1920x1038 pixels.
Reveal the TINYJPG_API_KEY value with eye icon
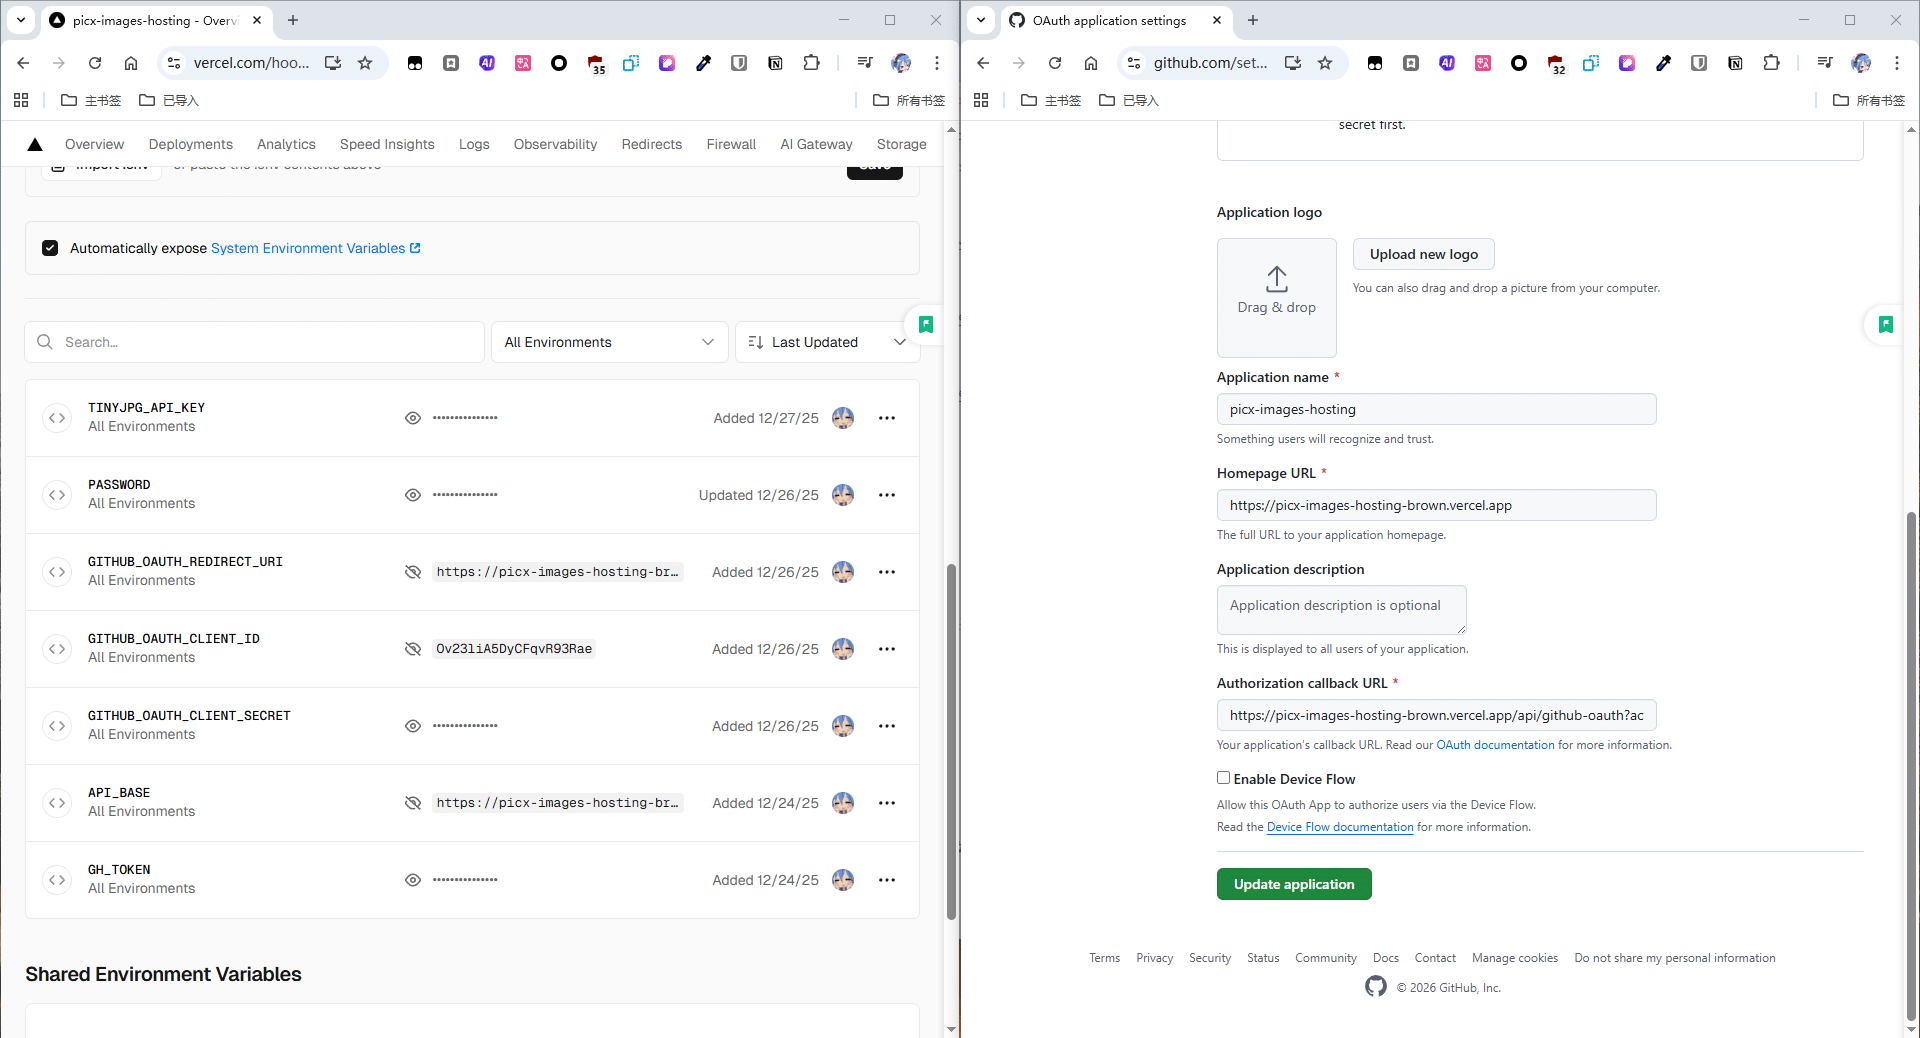pos(412,418)
